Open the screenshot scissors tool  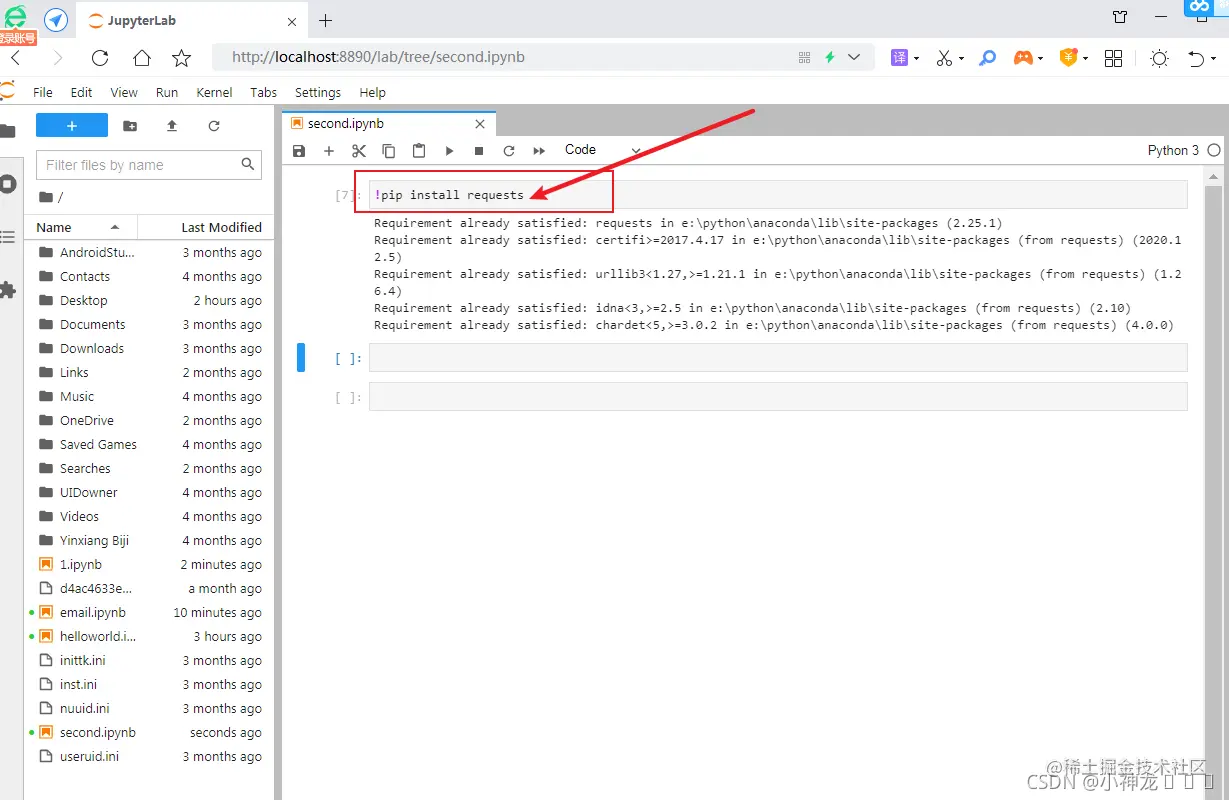[944, 58]
